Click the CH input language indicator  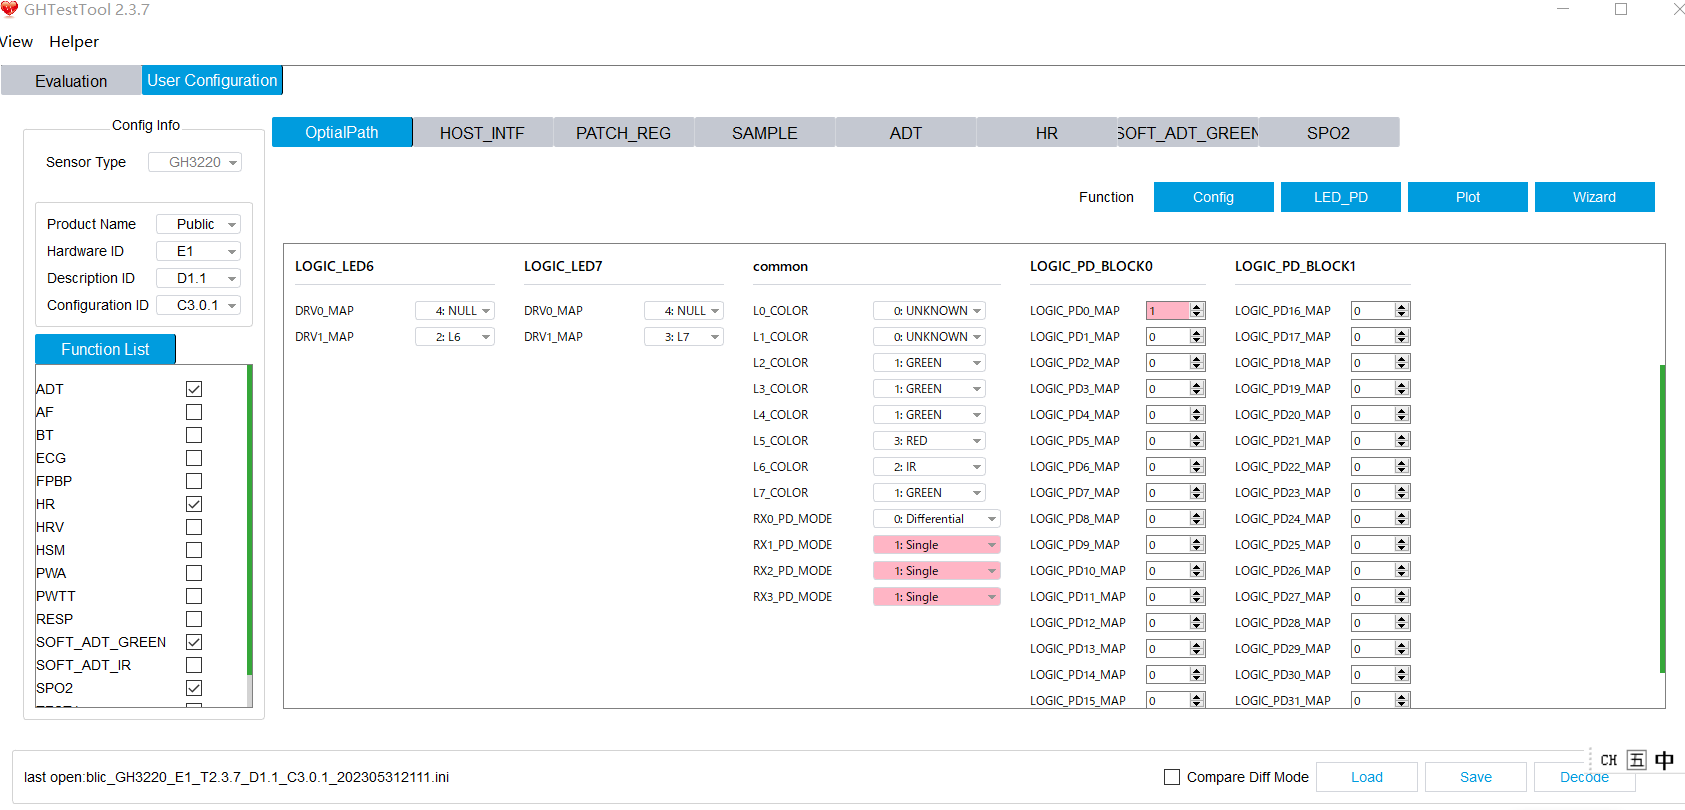[x=1608, y=760]
